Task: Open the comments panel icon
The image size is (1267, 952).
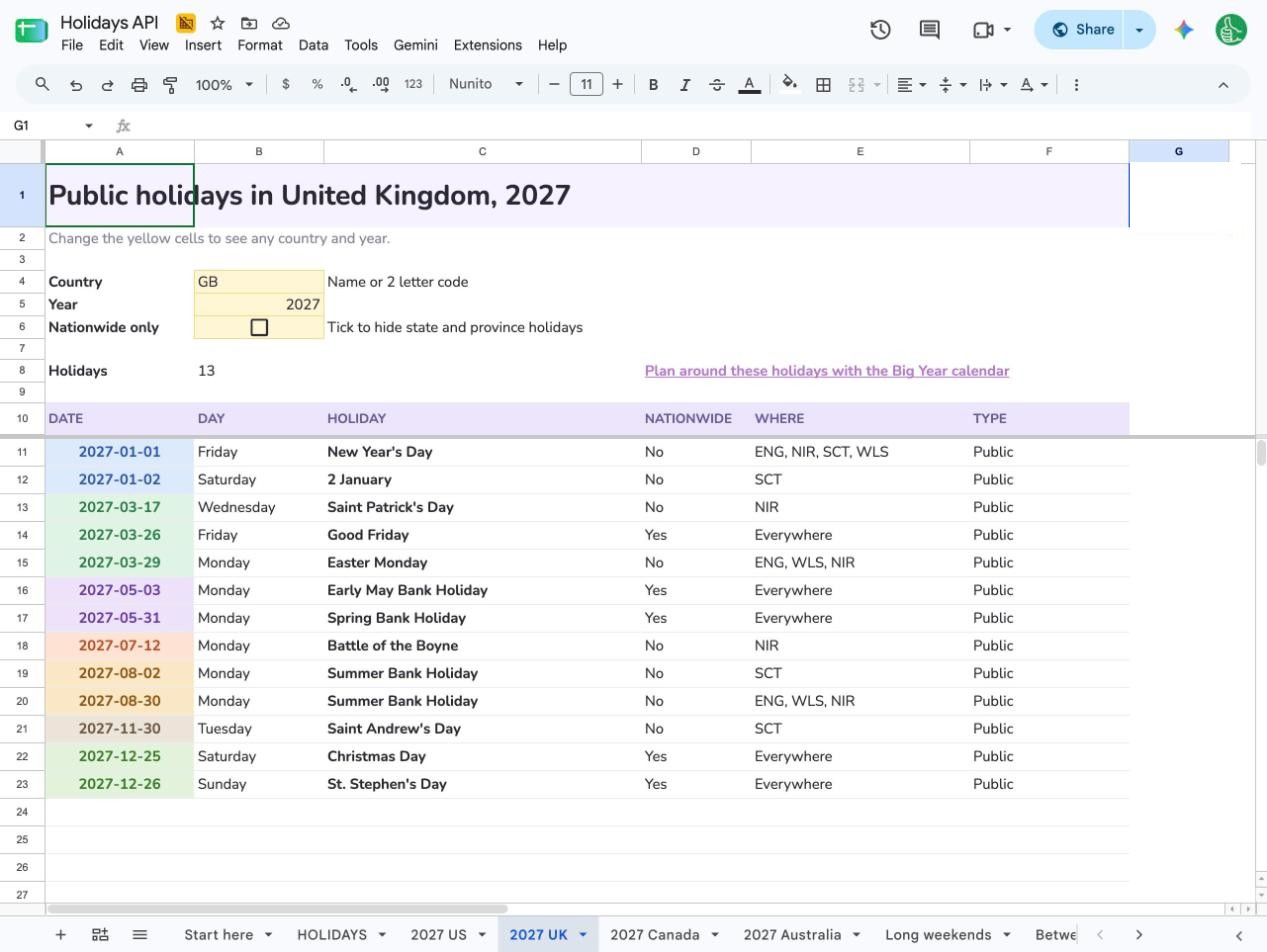Action: tap(930, 30)
